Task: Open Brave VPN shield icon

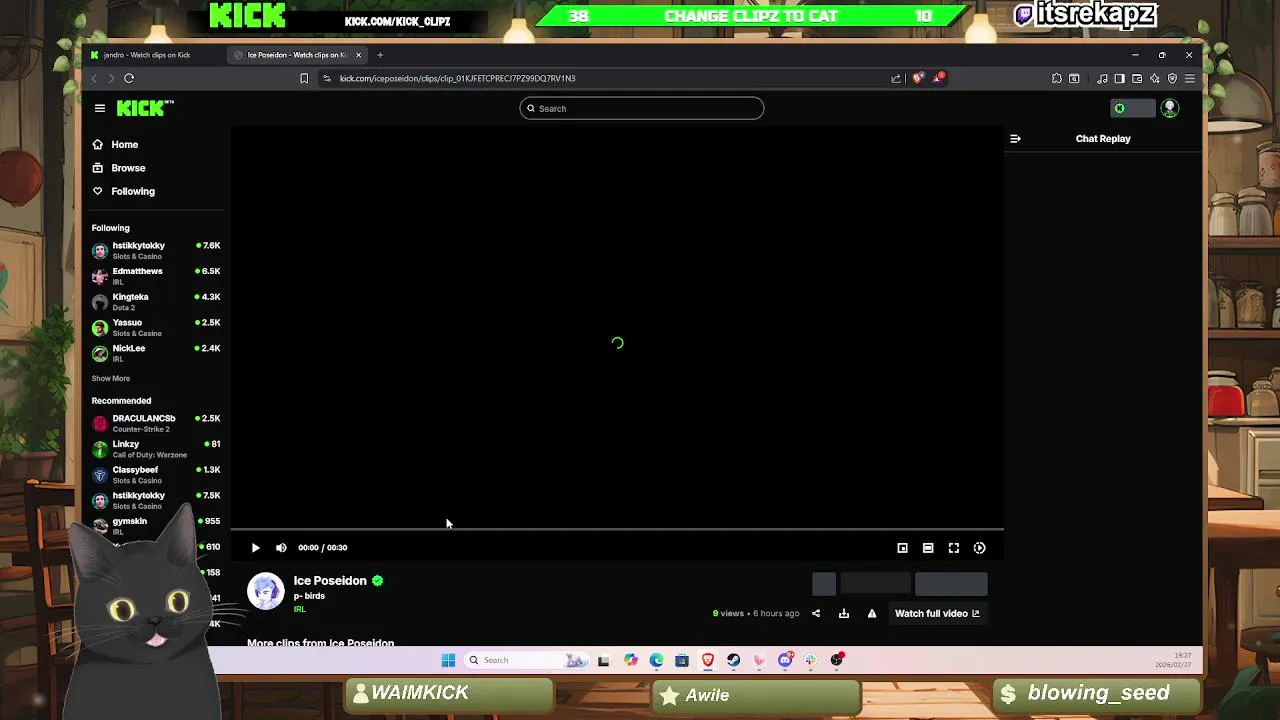Action: pyautogui.click(x=1172, y=78)
